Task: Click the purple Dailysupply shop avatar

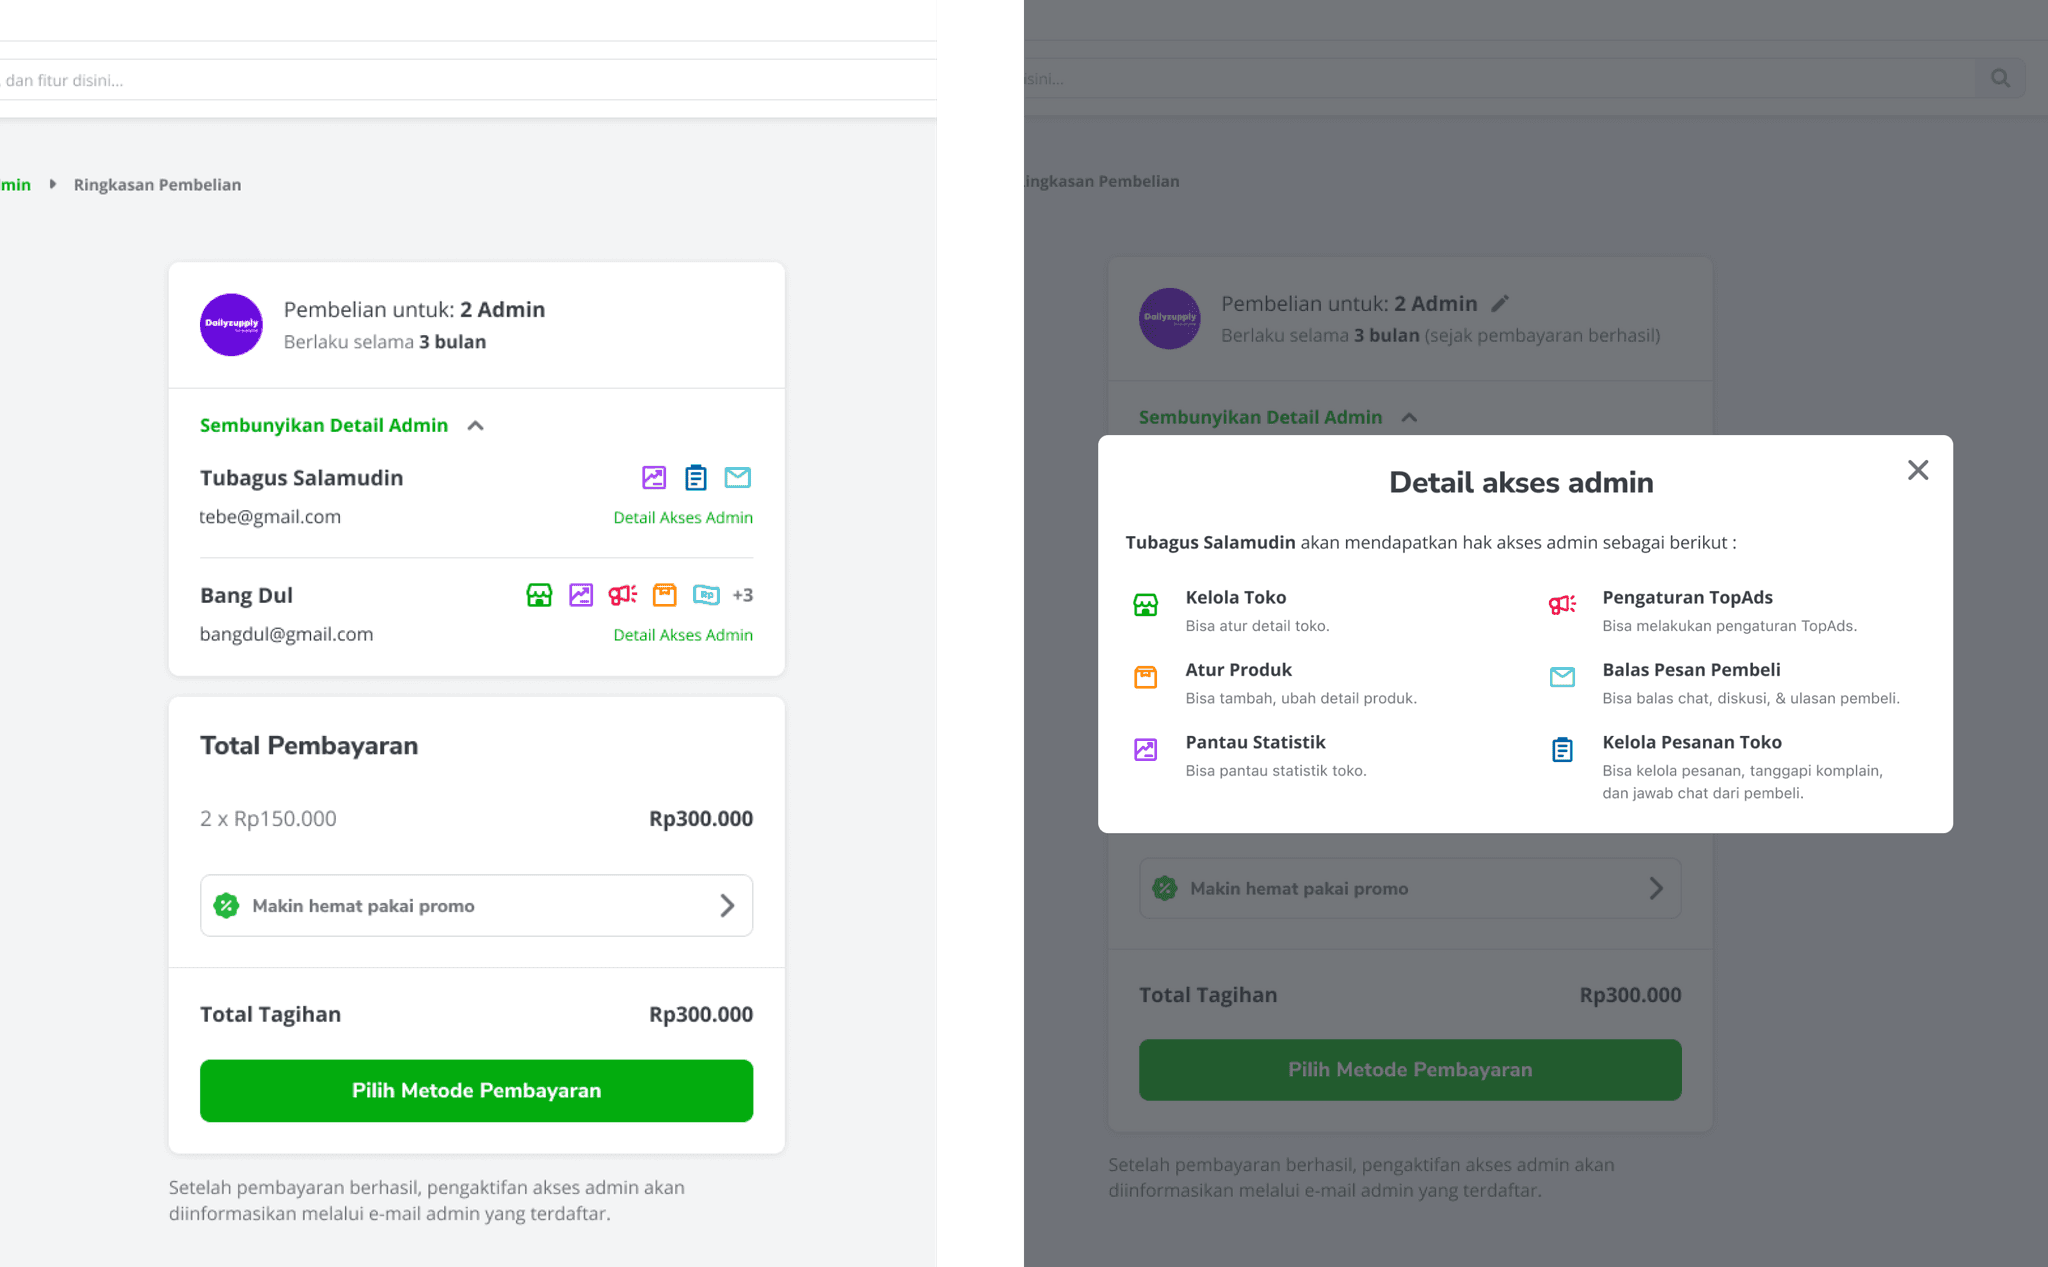Action: click(x=231, y=324)
